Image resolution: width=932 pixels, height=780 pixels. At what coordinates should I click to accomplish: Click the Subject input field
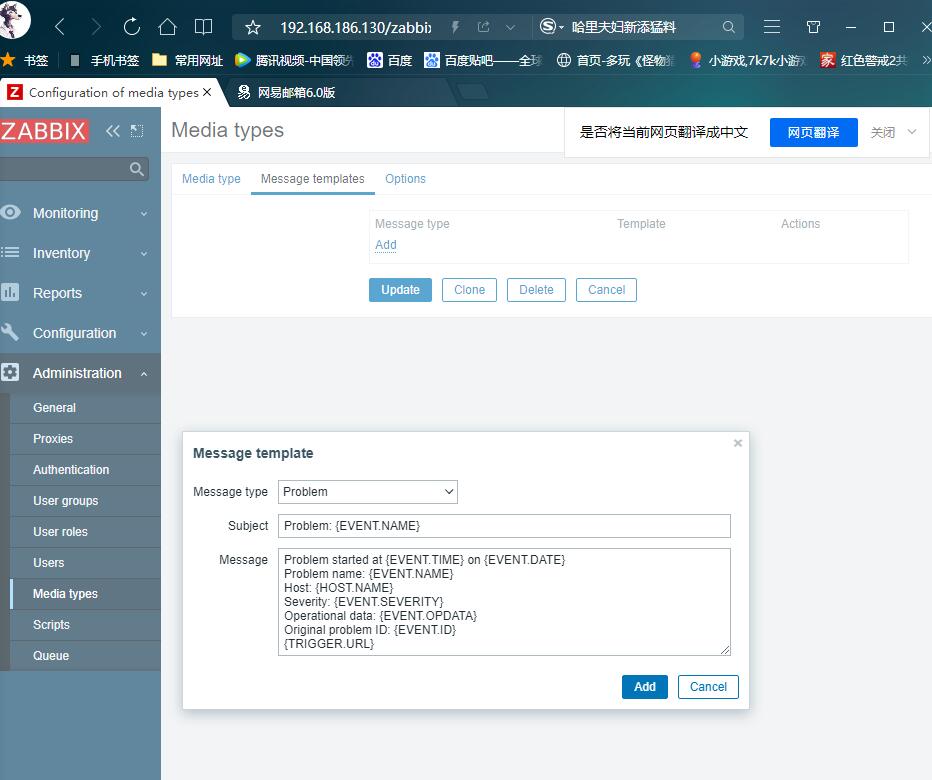coord(504,526)
